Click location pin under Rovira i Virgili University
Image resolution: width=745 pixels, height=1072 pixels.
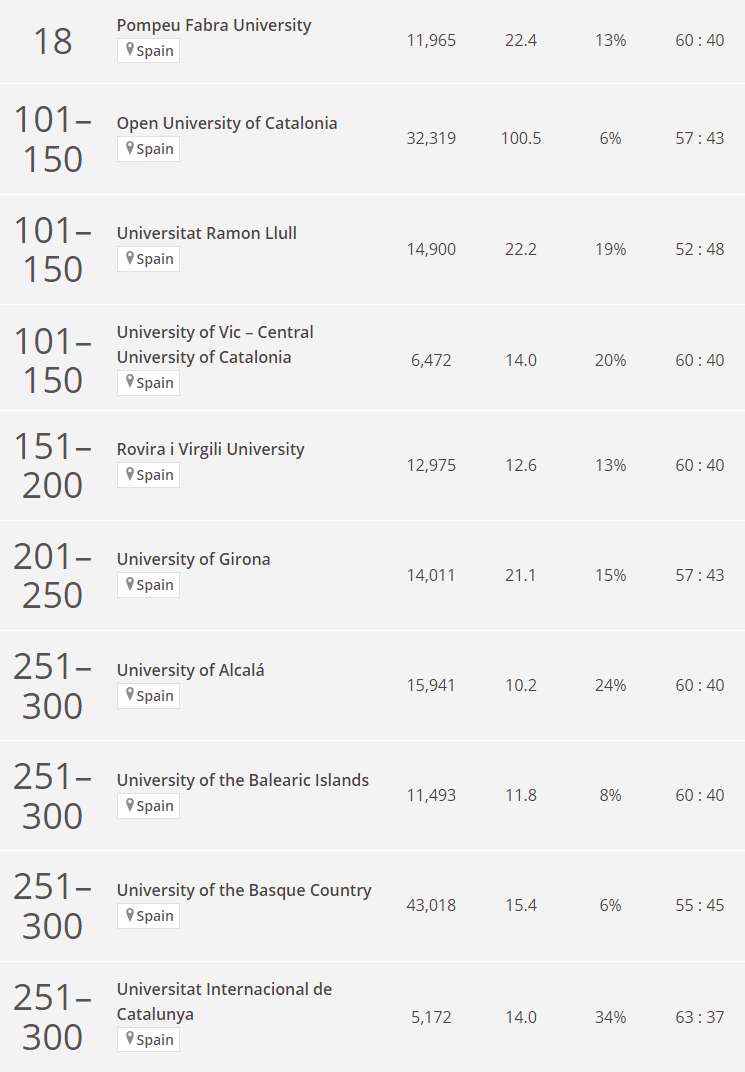click(129, 474)
